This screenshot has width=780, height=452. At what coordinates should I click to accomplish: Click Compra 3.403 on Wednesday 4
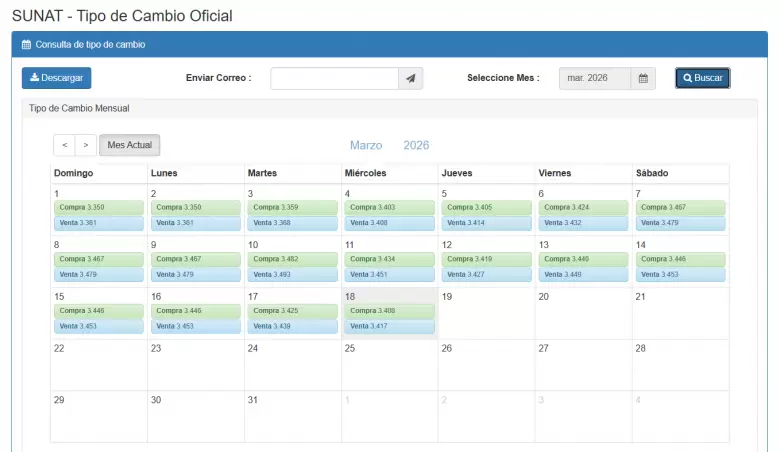coord(390,207)
